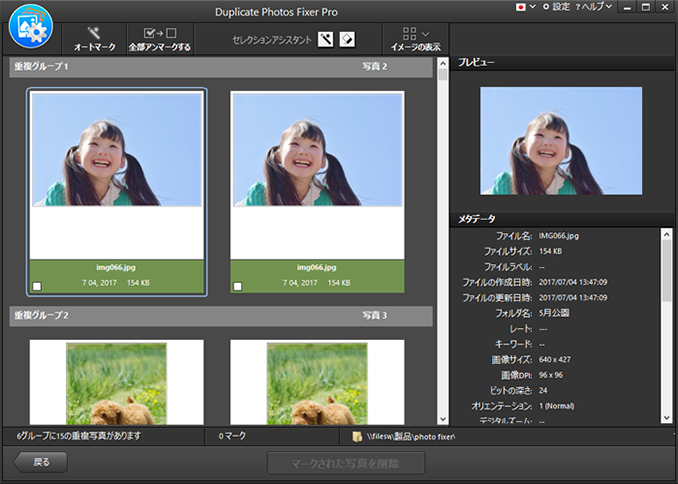678x484 pixels.
Task: Click the プレビュー panel header
Action: 562,63
